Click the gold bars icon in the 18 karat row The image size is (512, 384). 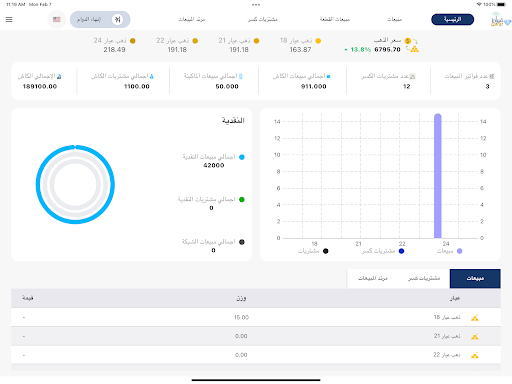(475, 318)
